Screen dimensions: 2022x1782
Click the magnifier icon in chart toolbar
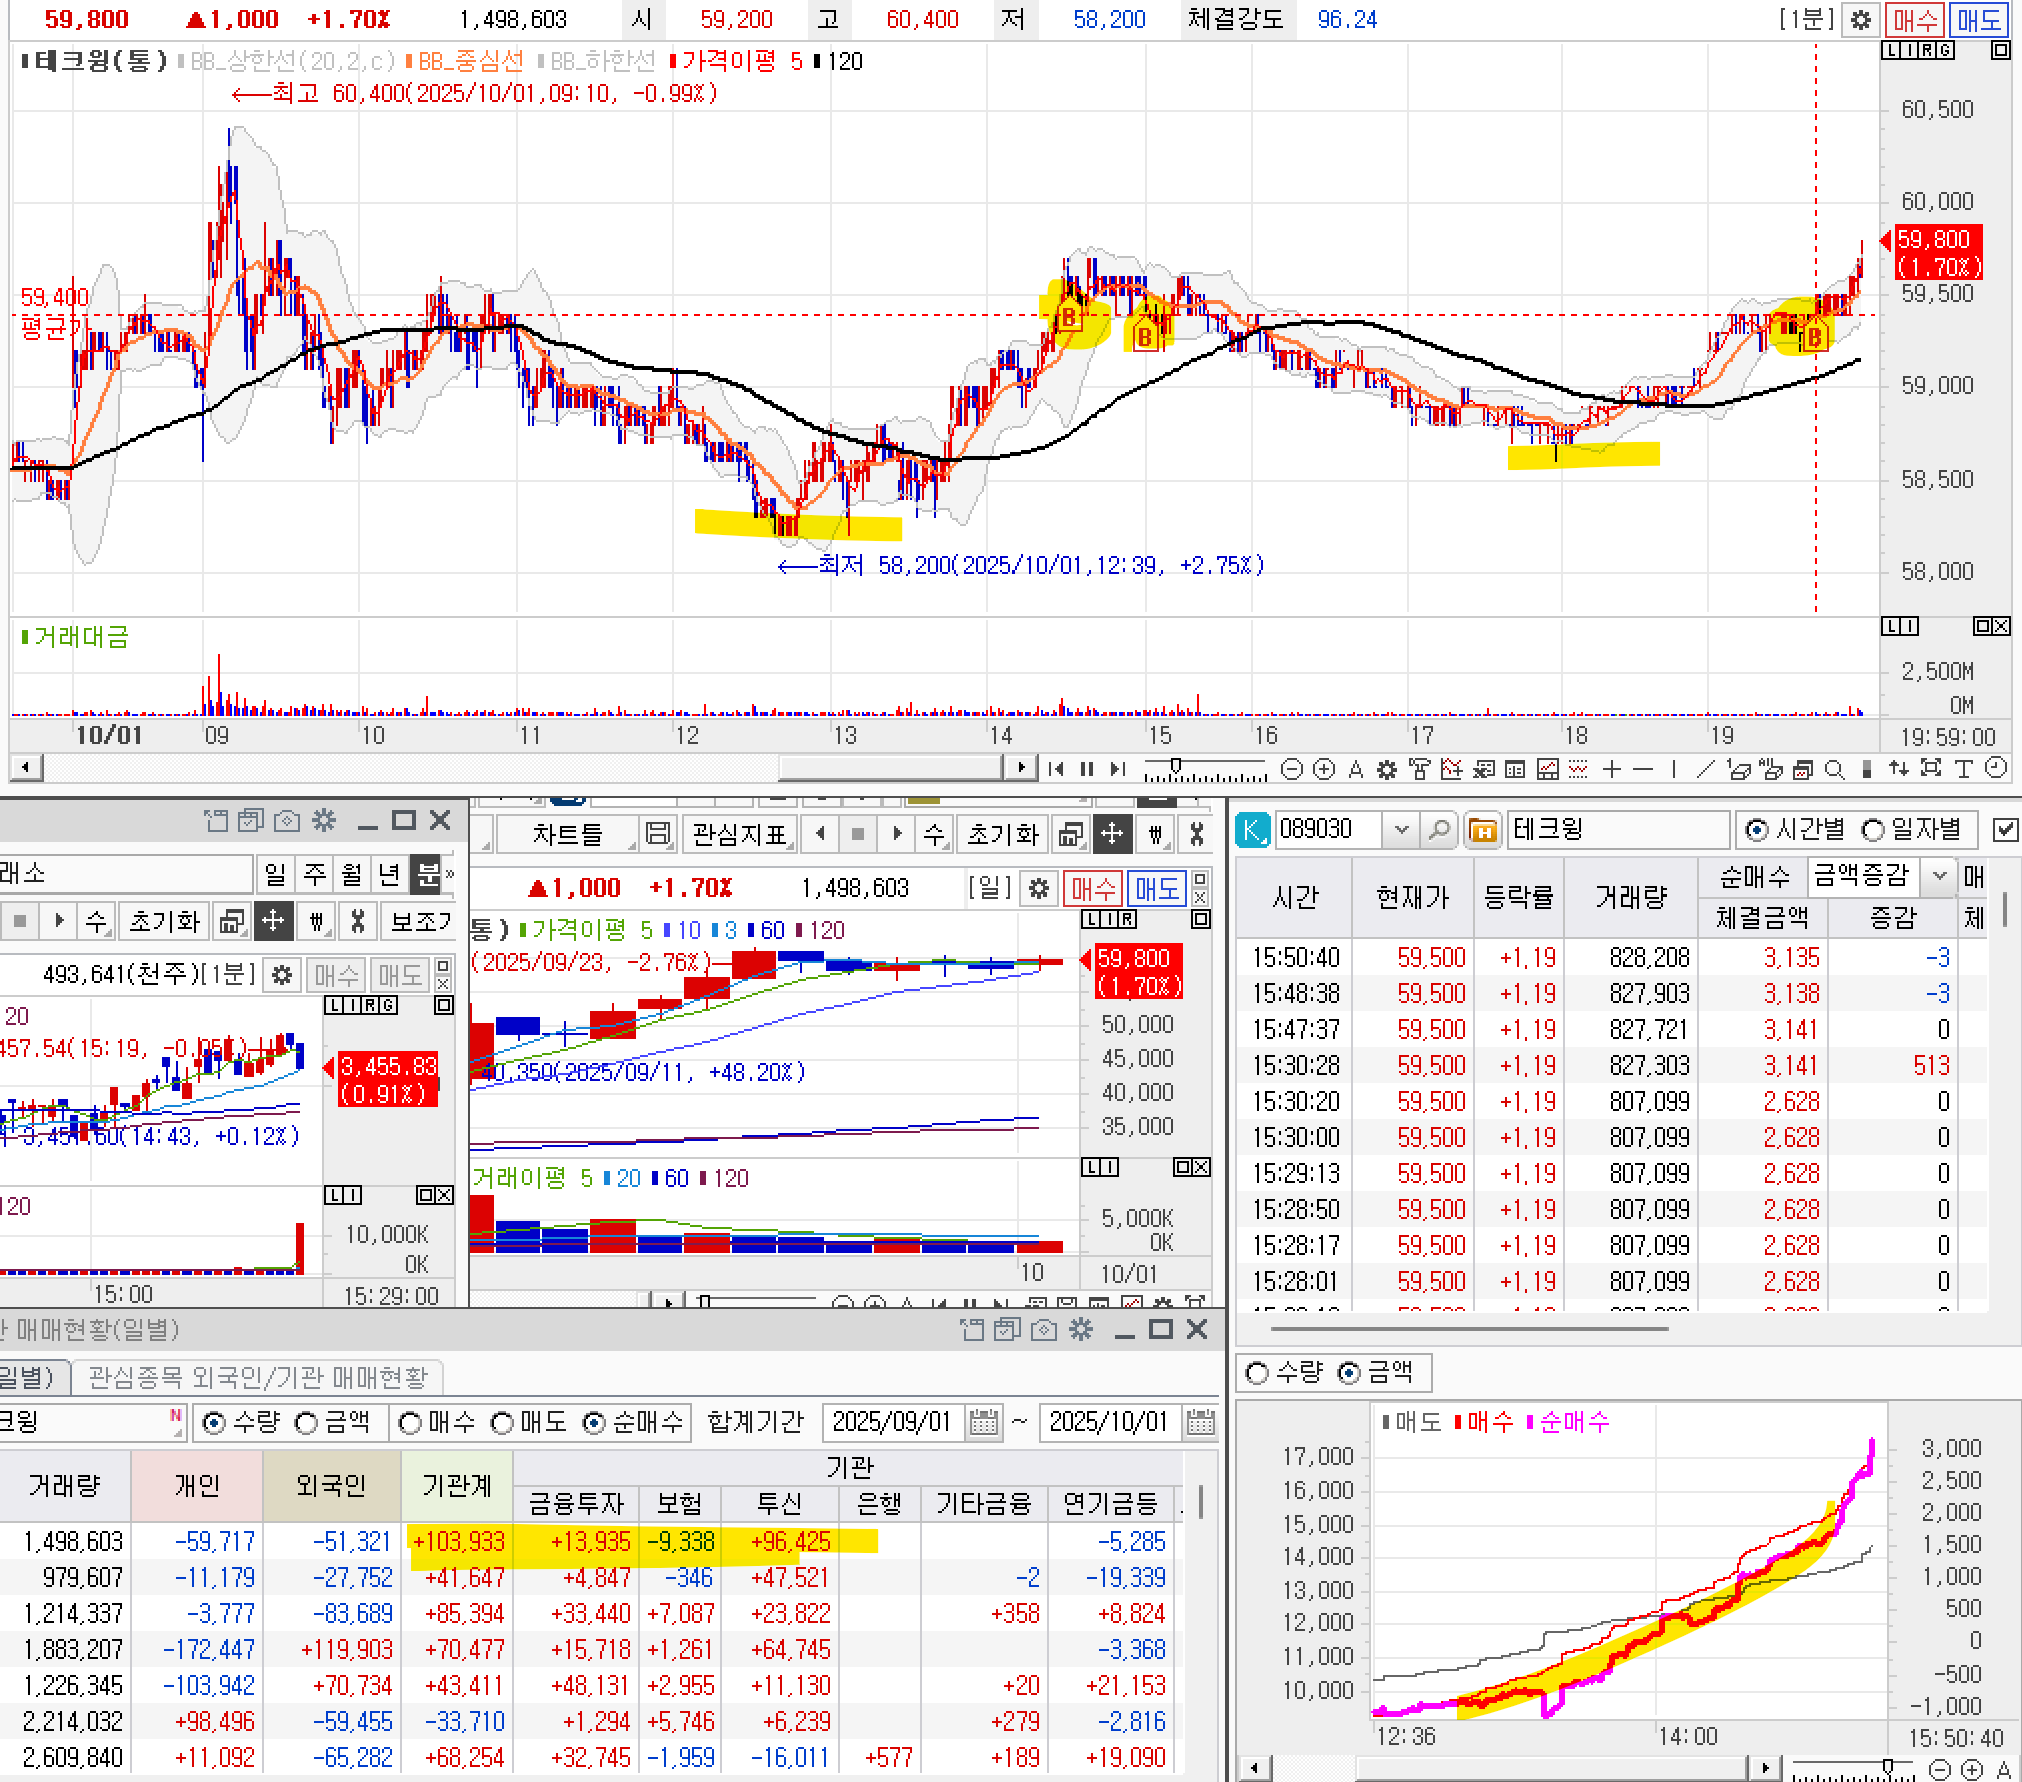coord(1834,769)
